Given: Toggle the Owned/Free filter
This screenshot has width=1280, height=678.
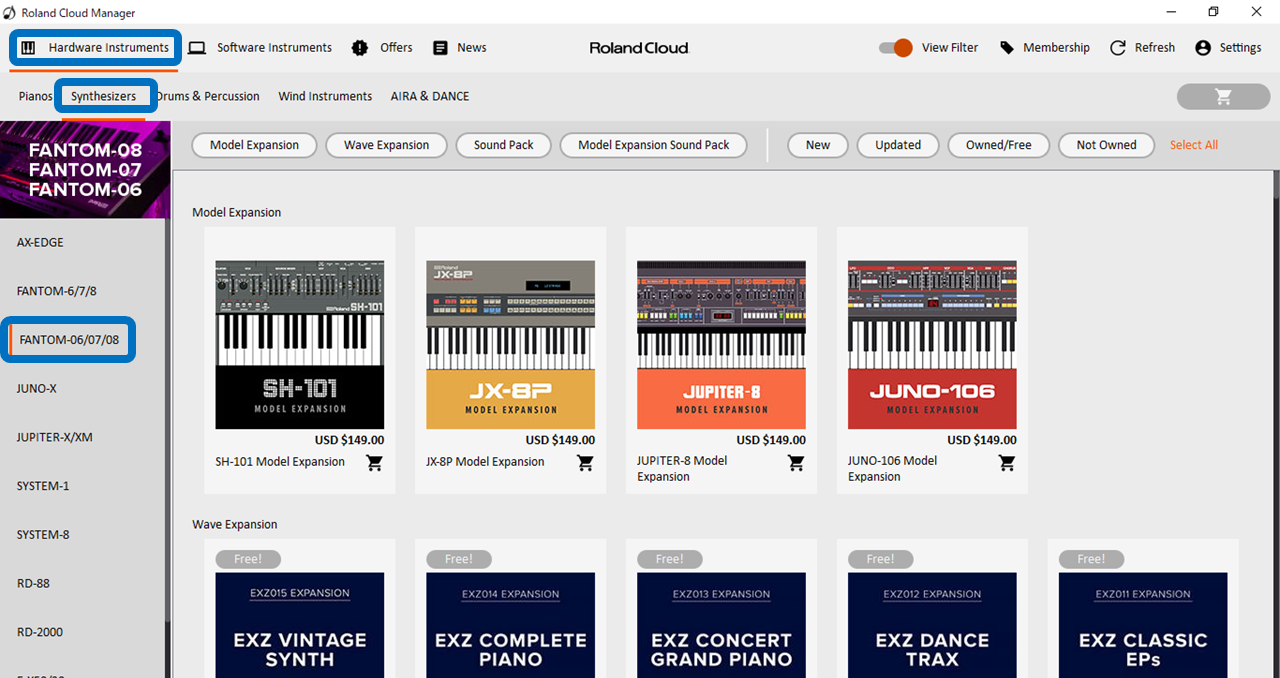Looking at the screenshot, I should coord(998,145).
